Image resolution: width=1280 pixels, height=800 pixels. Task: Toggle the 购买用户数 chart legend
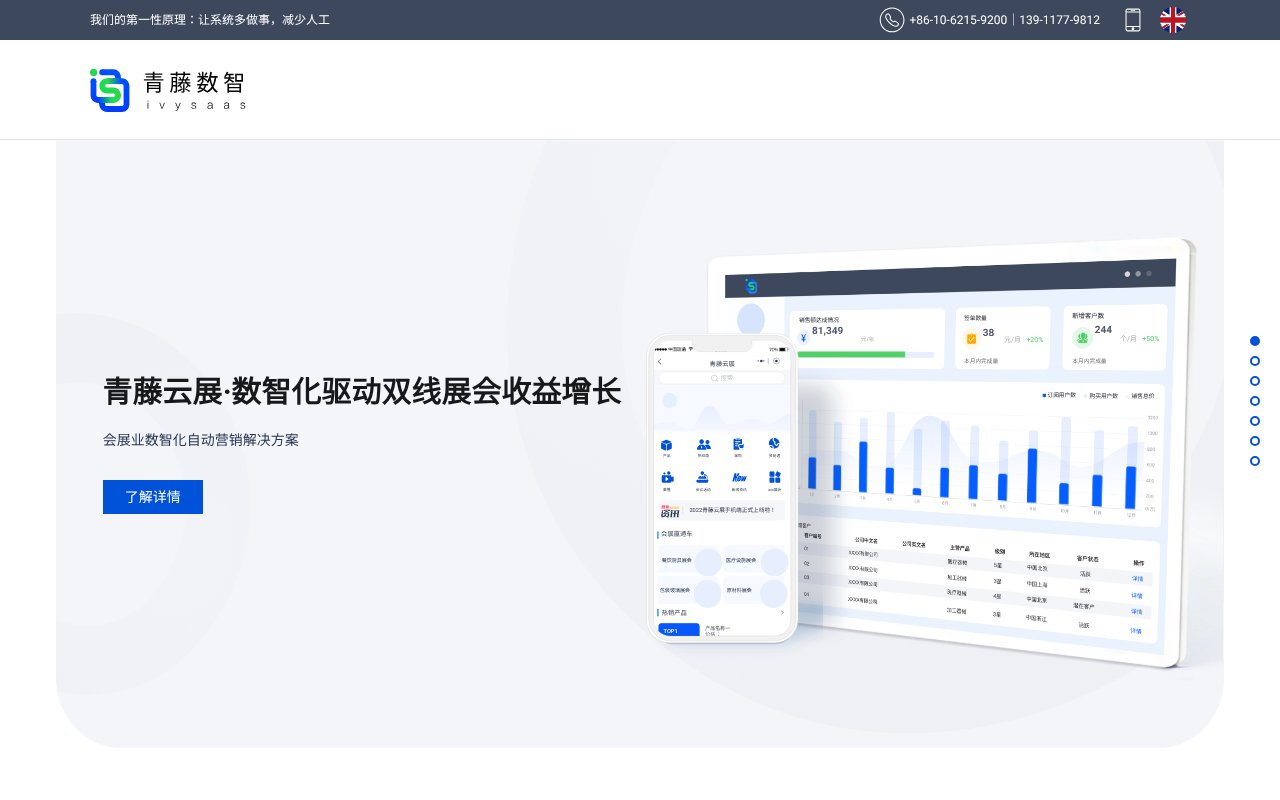[x=1102, y=396]
